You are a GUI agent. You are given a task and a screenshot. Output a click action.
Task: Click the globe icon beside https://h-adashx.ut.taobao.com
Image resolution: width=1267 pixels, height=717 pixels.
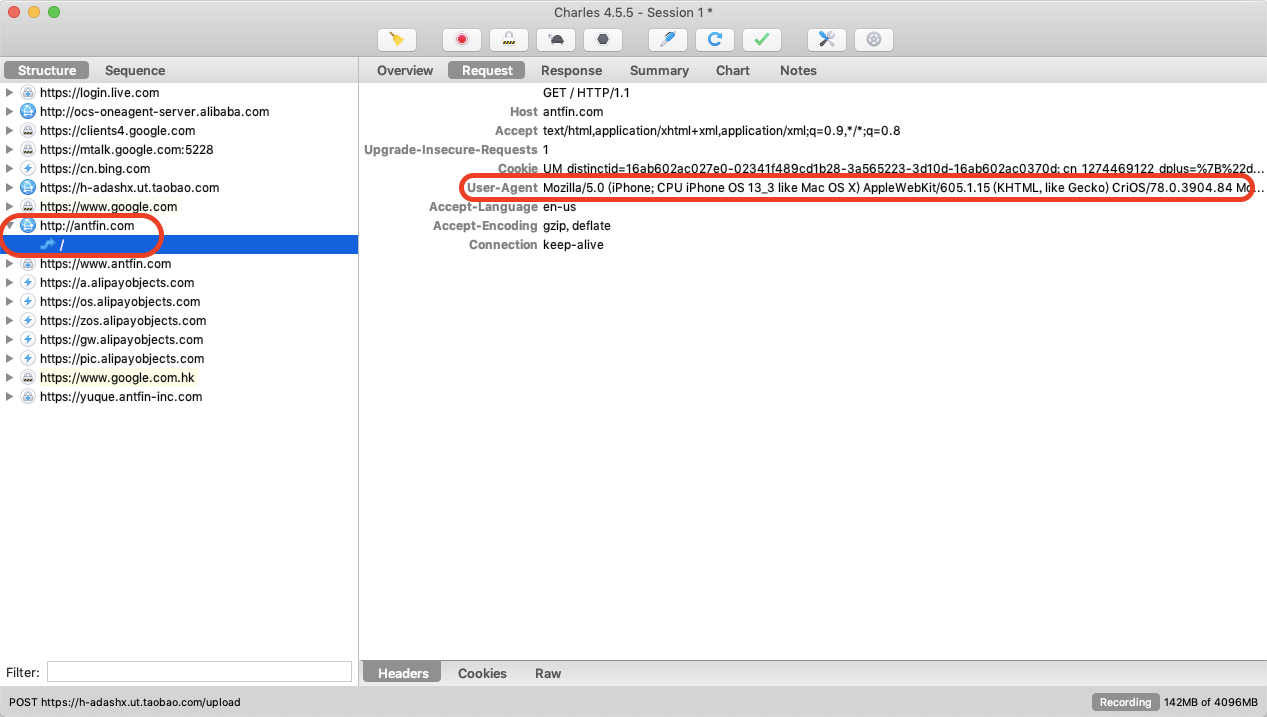coord(28,188)
